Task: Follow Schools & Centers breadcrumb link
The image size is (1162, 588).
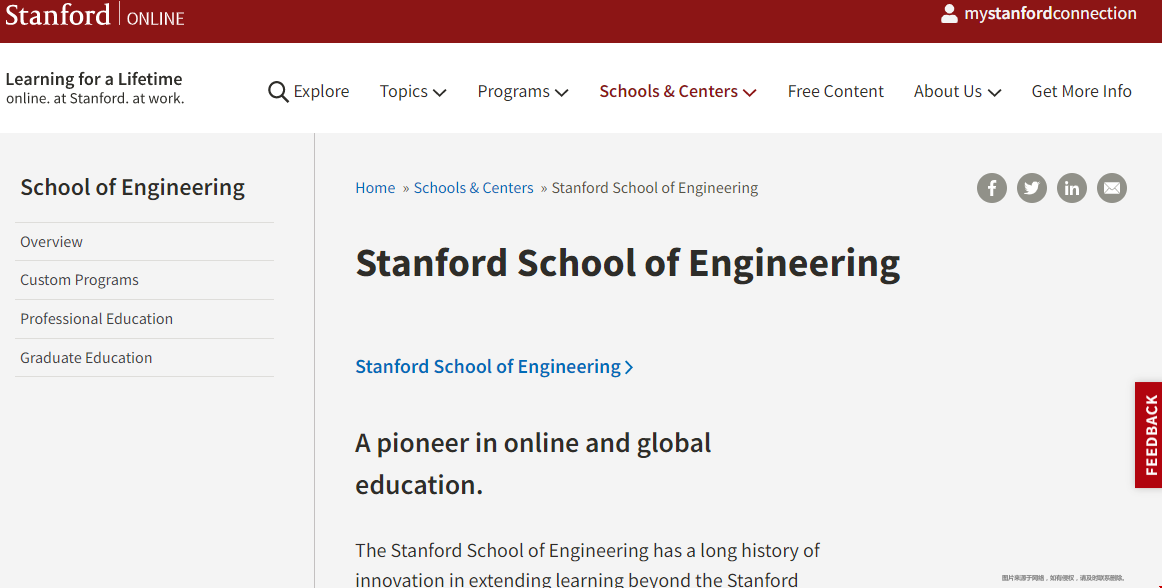Action: click(x=474, y=188)
